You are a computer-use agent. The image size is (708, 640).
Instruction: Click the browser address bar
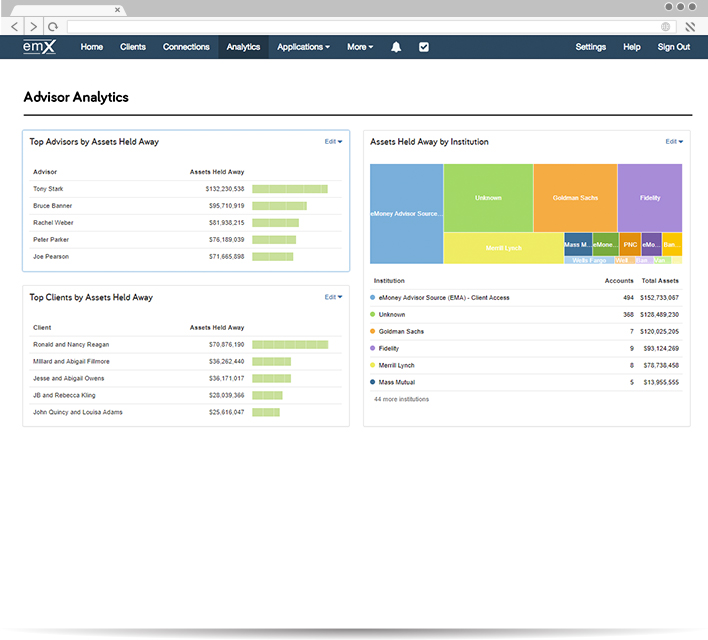click(x=371, y=27)
